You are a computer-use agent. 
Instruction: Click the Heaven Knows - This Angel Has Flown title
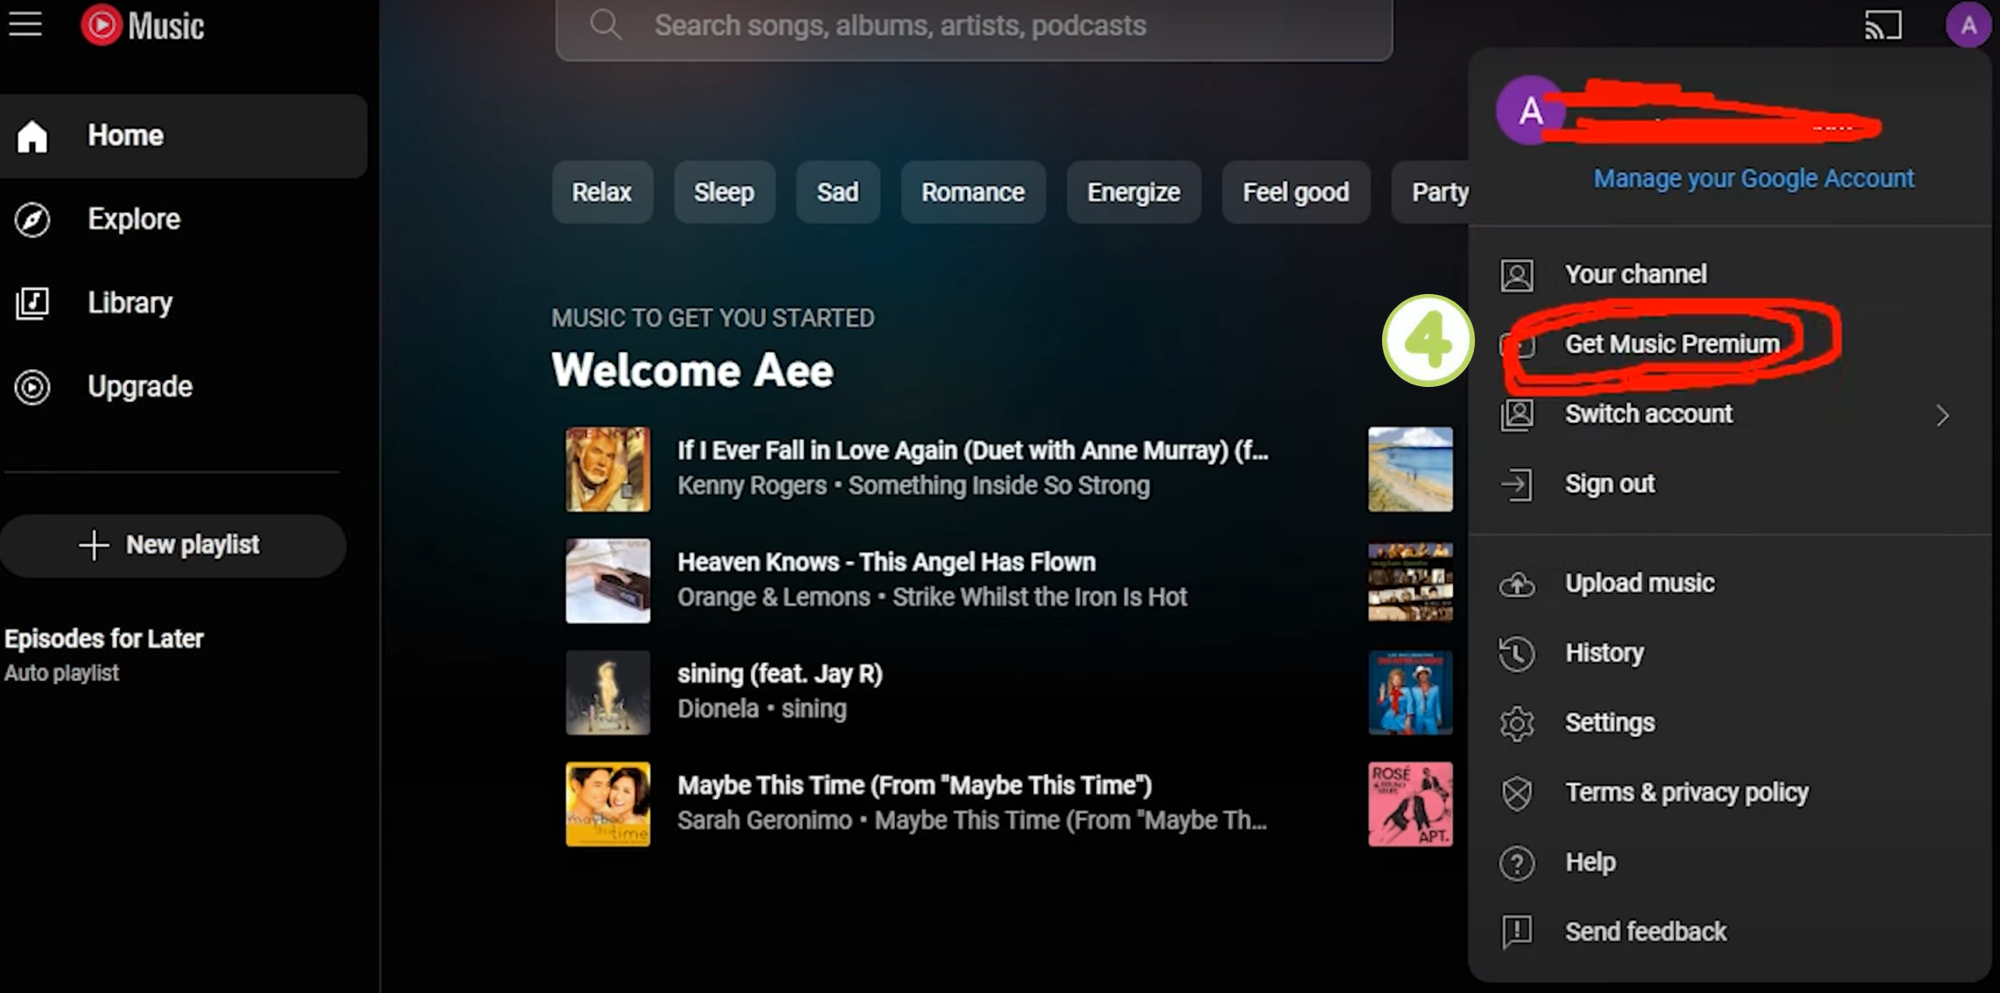(887, 563)
